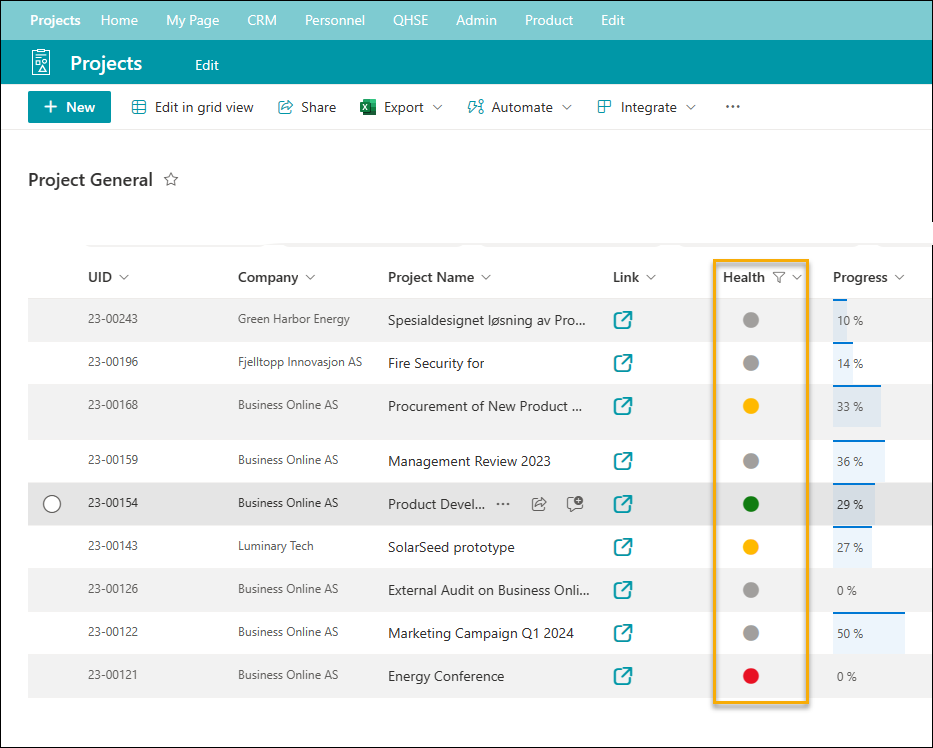Go to Home in top navigation
Image resolution: width=933 pixels, height=748 pixels.
[119, 20]
